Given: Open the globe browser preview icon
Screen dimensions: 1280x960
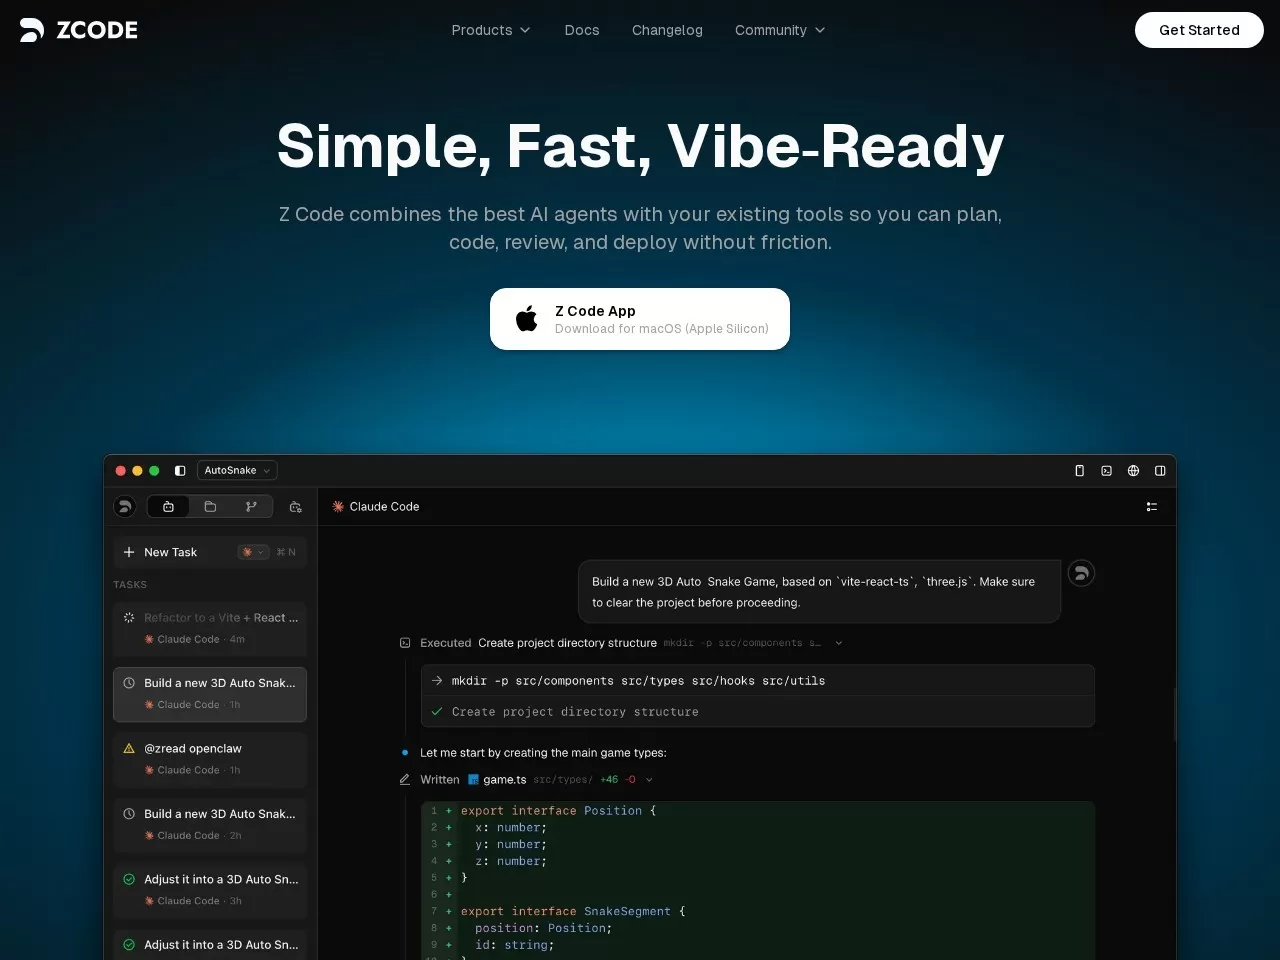Looking at the screenshot, I should pos(1133,470).
